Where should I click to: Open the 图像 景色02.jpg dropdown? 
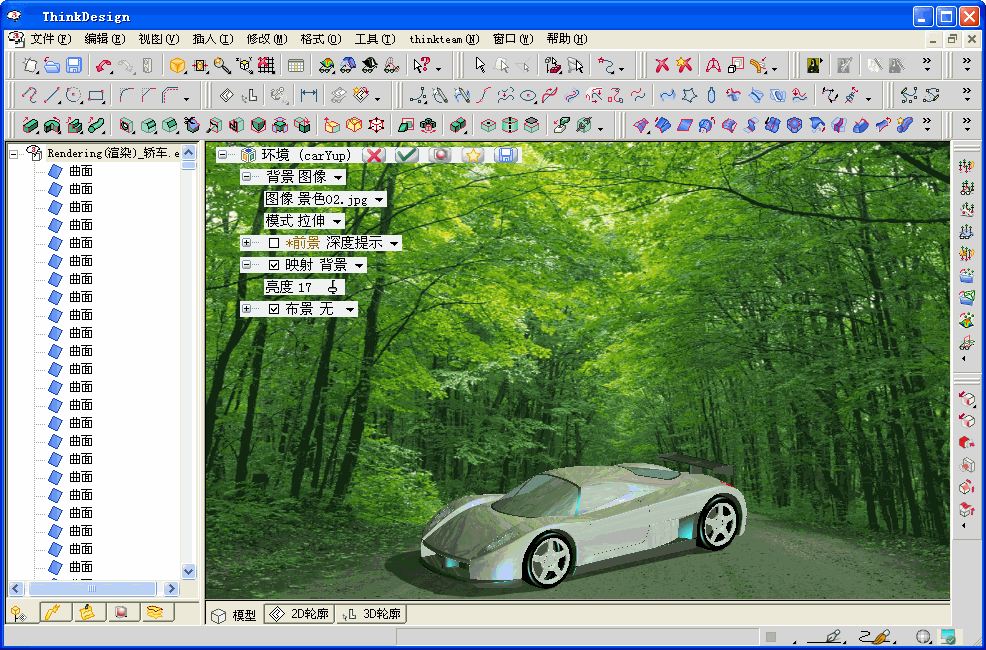[379, 200]
